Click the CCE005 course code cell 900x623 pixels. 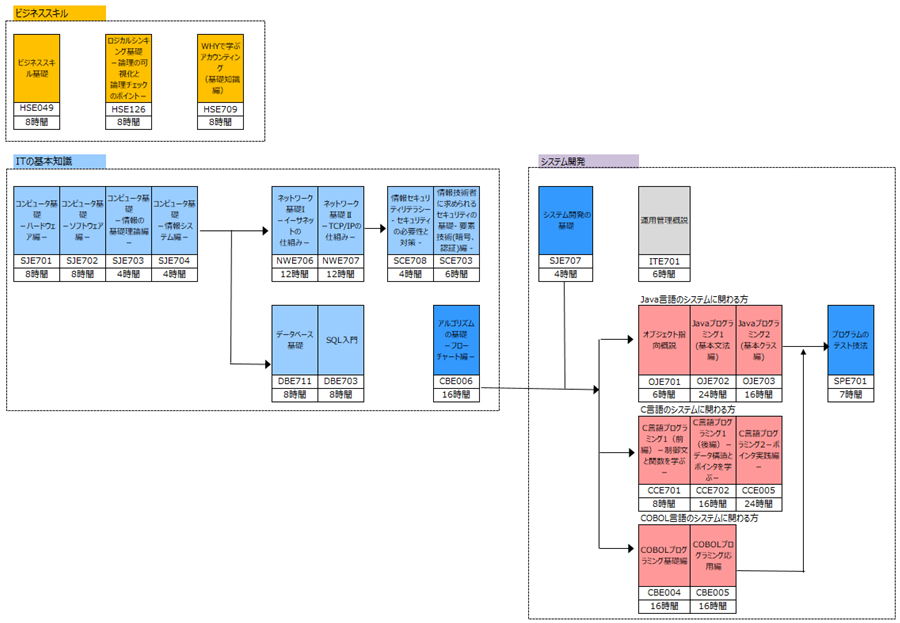point(759,490)
